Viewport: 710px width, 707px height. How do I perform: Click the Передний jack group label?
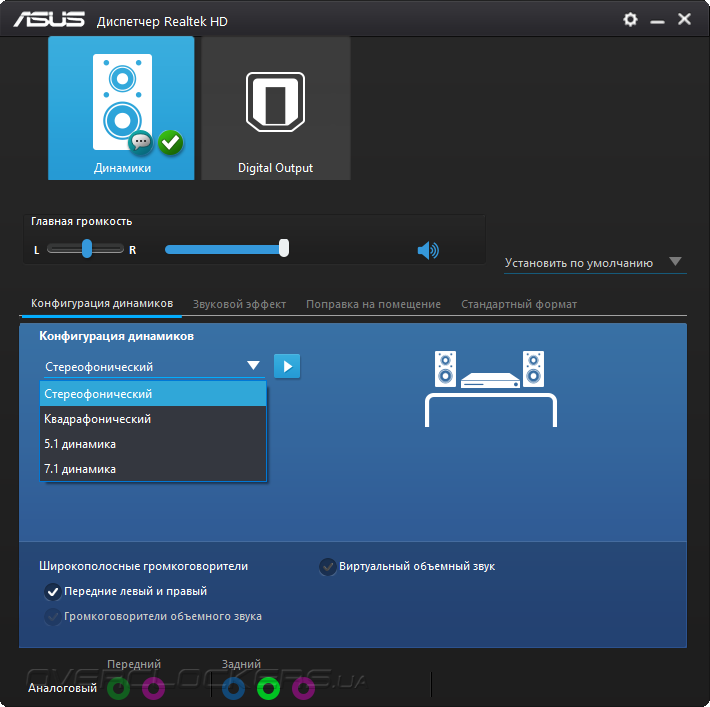[x=134, y=664]
